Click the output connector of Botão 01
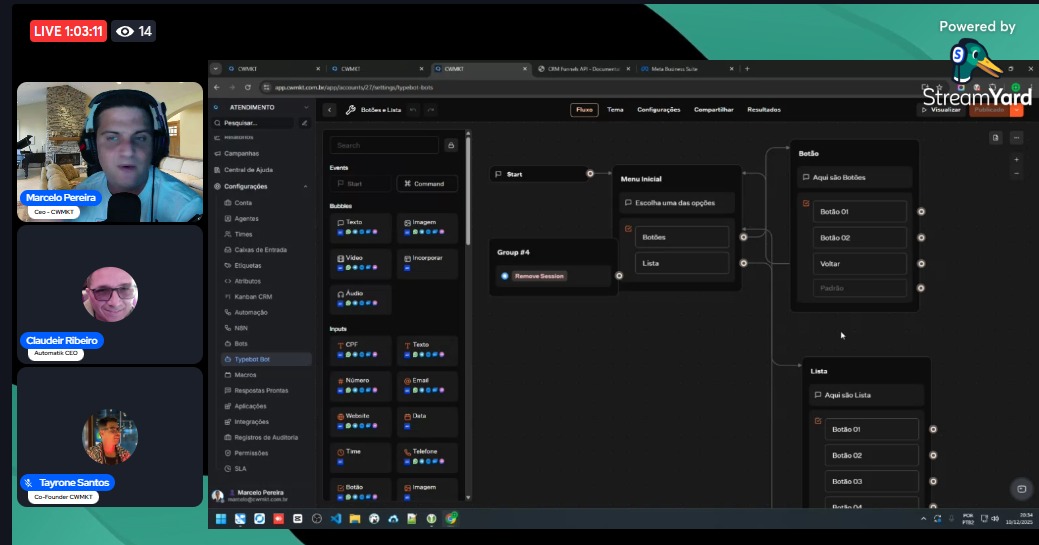The width and height of the screenshot is (1039, 545). (921, 212)
